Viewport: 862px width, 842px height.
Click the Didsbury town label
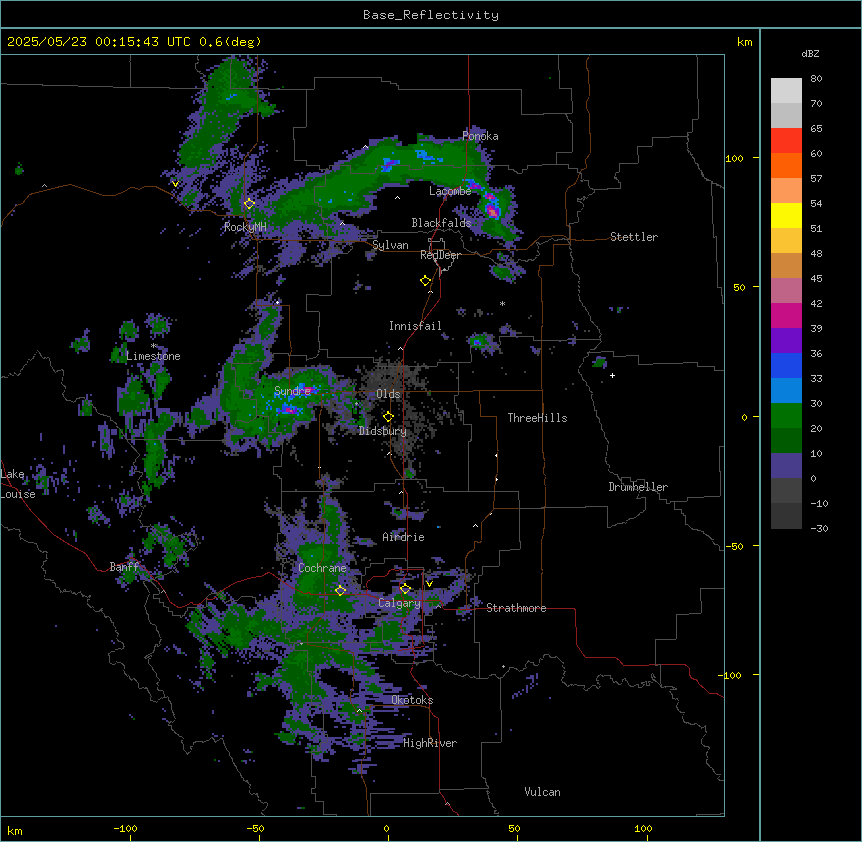tap(383, 431)
